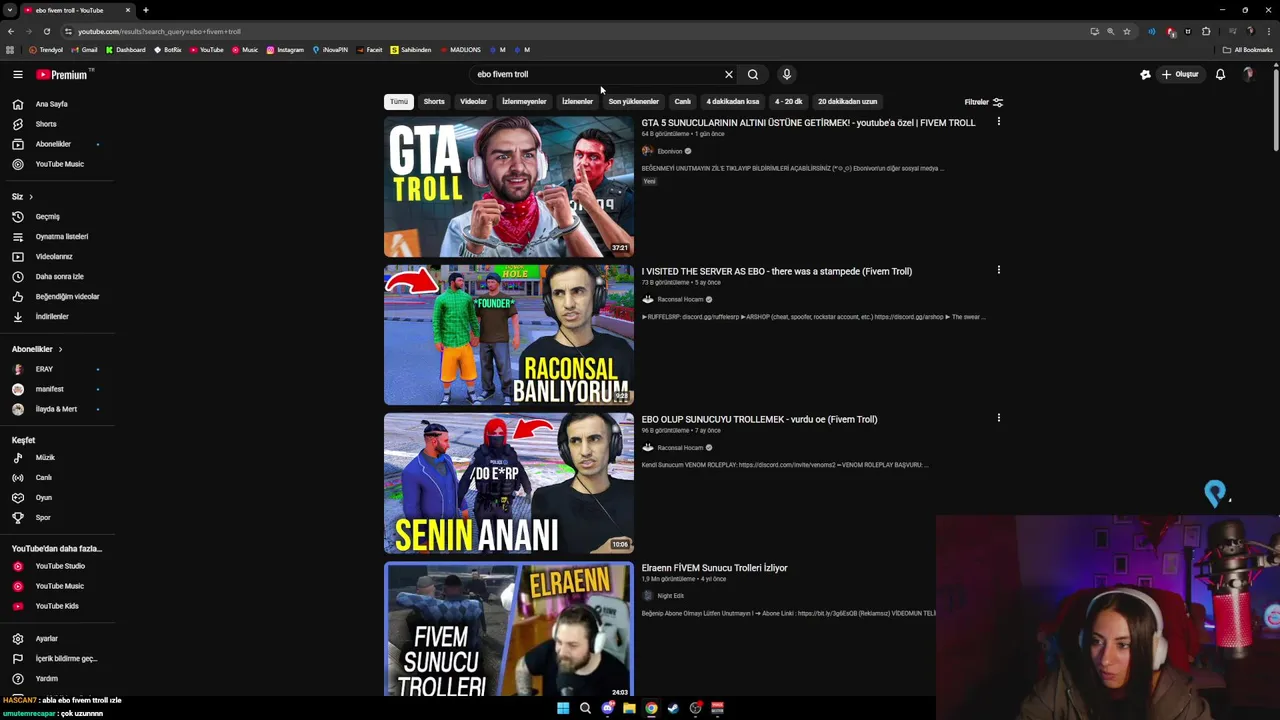Open the Faceit bookmark

coord(369,50)
